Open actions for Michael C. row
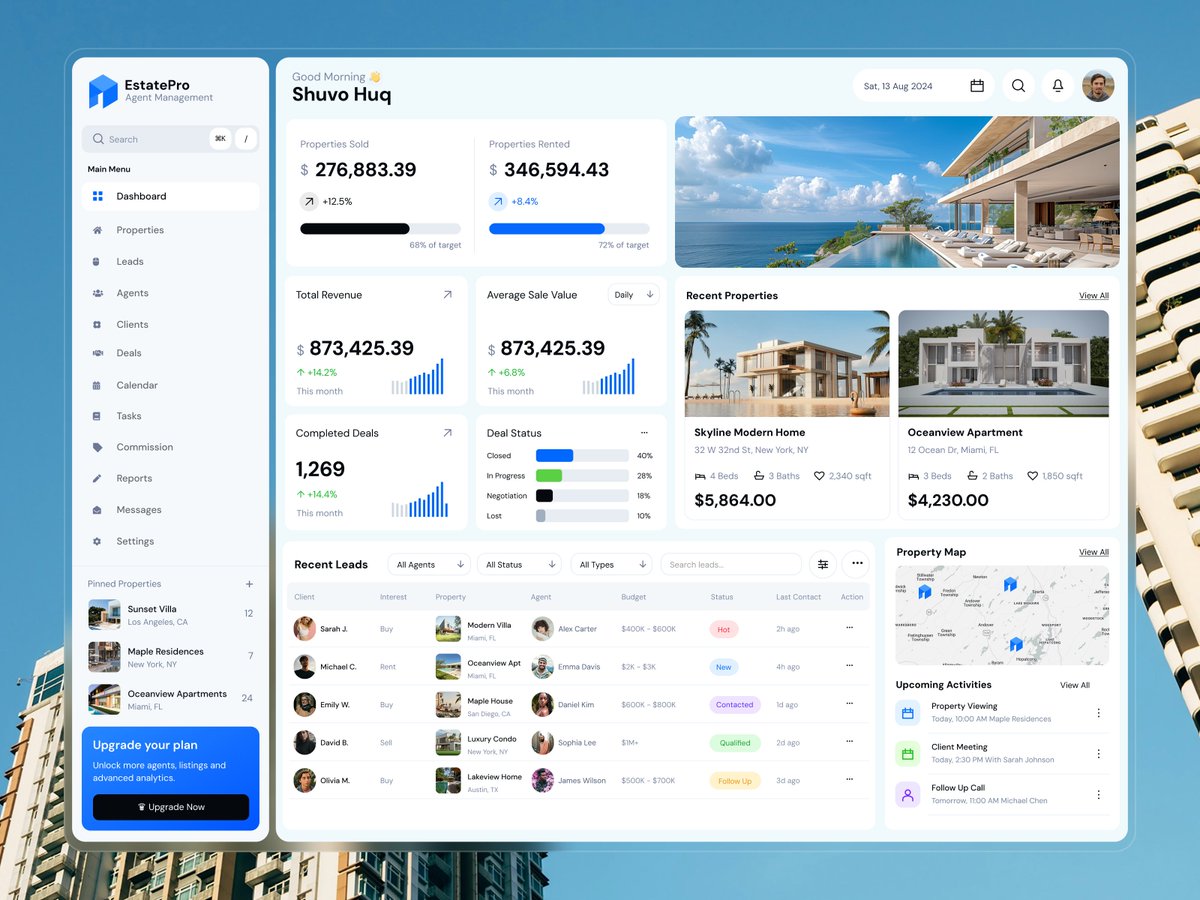 click(x=850, y=665)
